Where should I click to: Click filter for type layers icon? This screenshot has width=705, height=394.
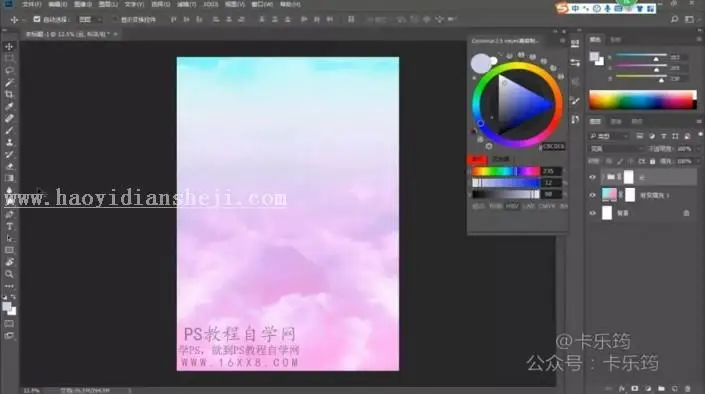664,136
